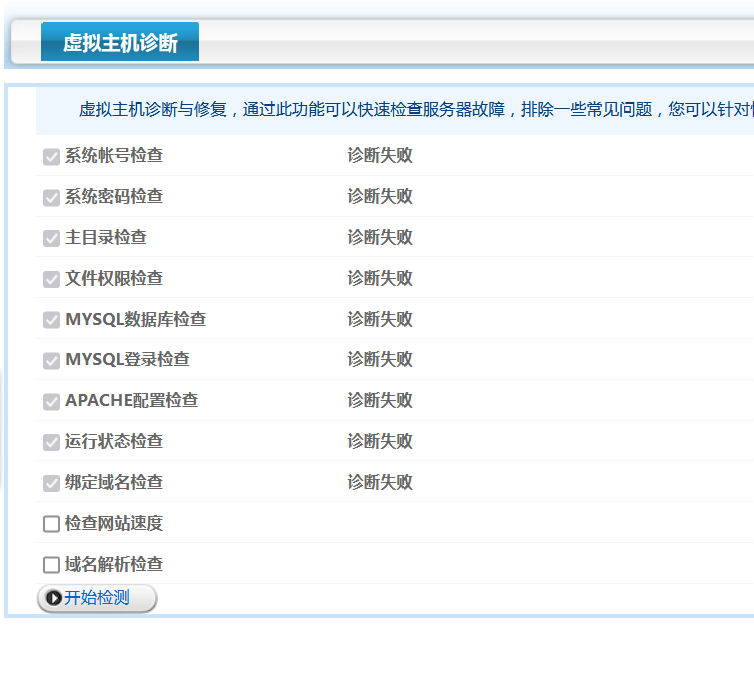Click the 虚拟主机诊断与修复 description banner

[400, 110]
